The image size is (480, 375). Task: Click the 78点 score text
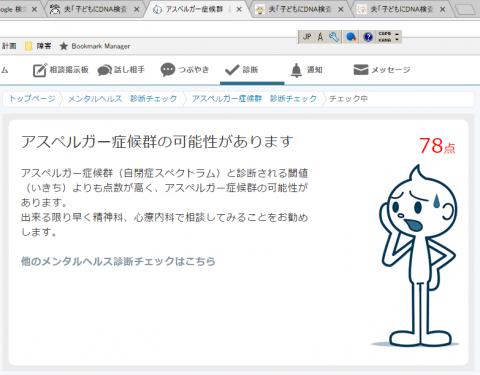coord(437,146)
